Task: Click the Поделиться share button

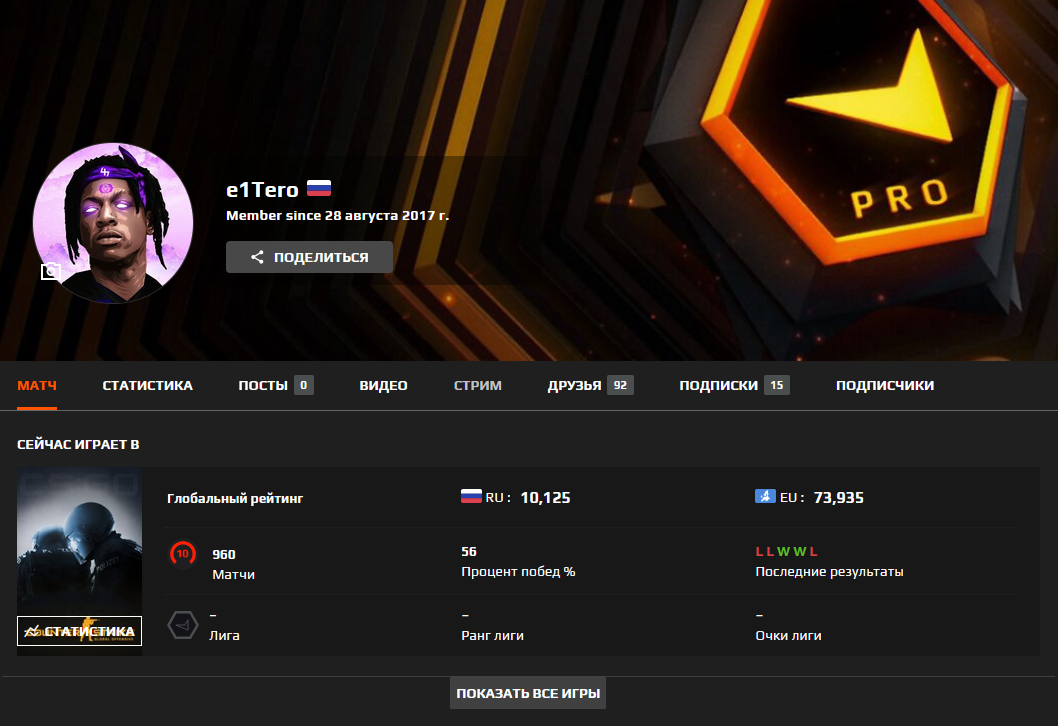Action: coord(309,257)
